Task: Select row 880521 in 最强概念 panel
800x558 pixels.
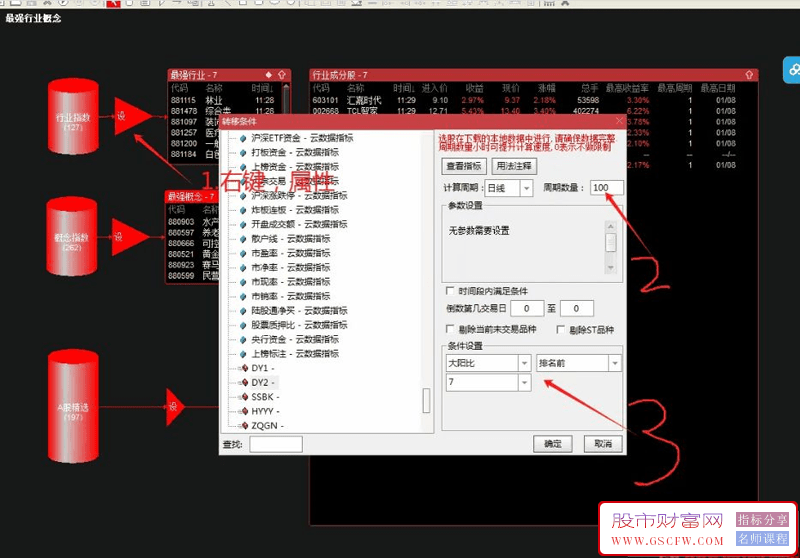Action: (193, 254)
